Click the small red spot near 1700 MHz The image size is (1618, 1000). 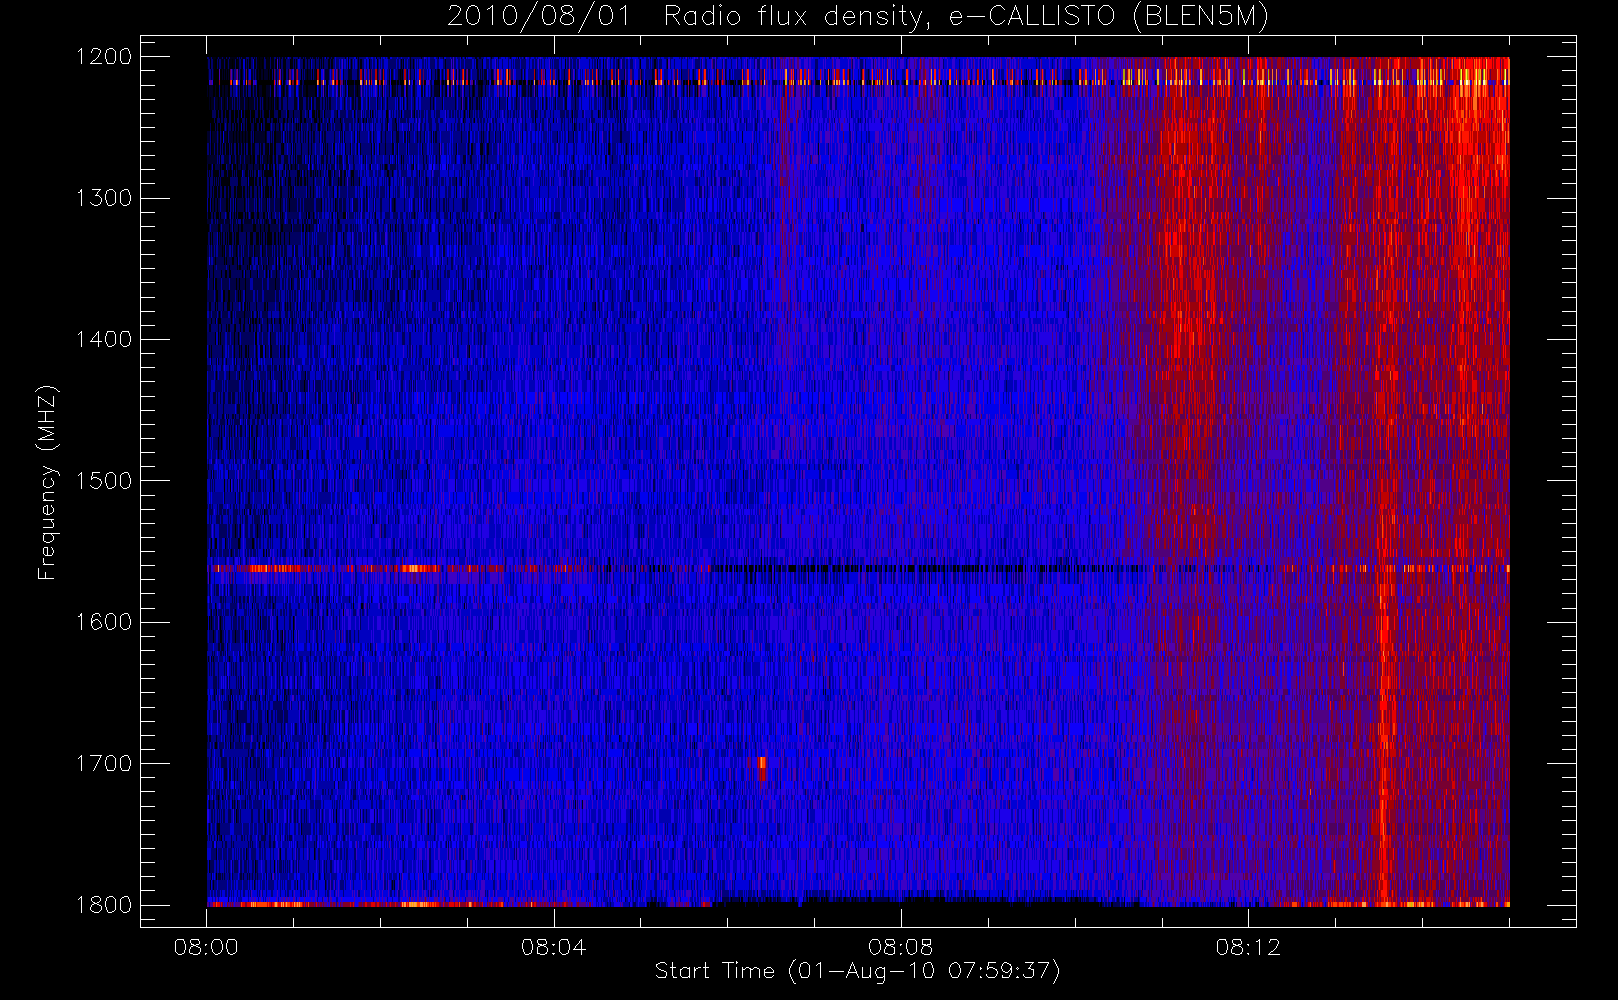(x=762, y=769)
